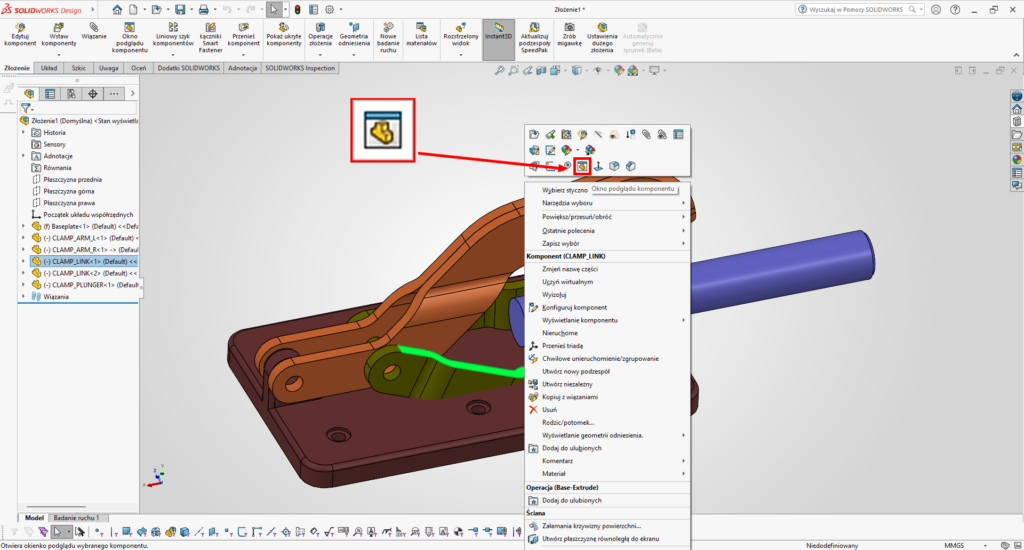
Task: Click the help question mark icon
Action: coord(955,10)
